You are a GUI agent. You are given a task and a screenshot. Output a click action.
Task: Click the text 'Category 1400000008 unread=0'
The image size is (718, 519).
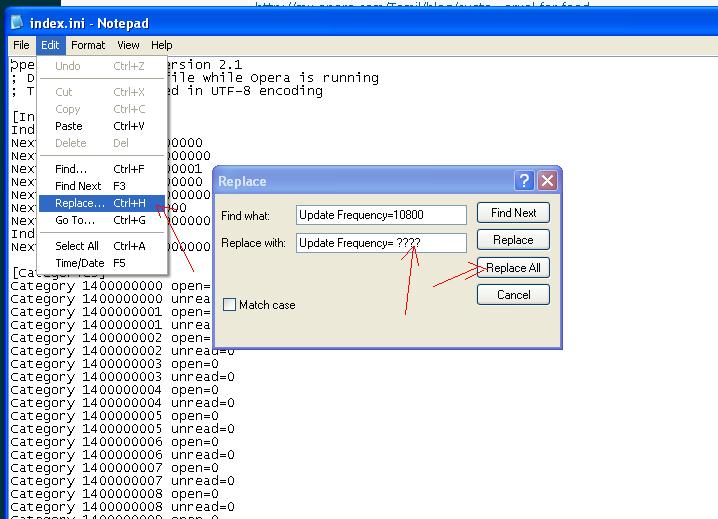pyautogui.click(x=122, y=507)
